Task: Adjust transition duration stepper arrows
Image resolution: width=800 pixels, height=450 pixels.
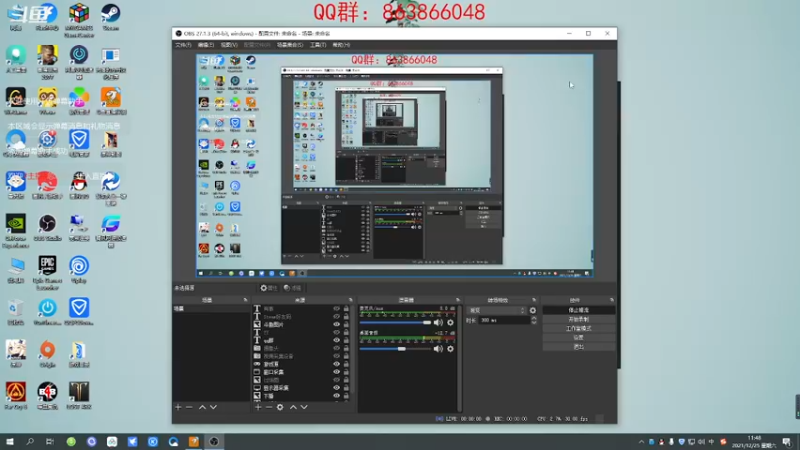Action: pos(534,320)
